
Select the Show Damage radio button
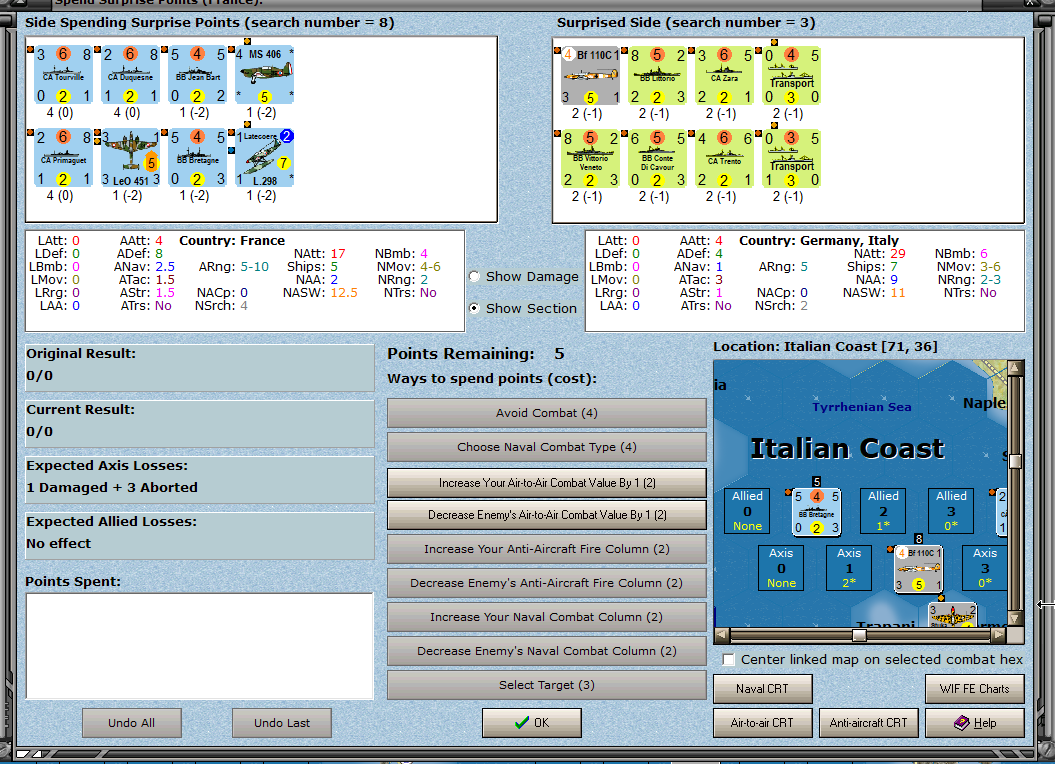click(475, 277)
